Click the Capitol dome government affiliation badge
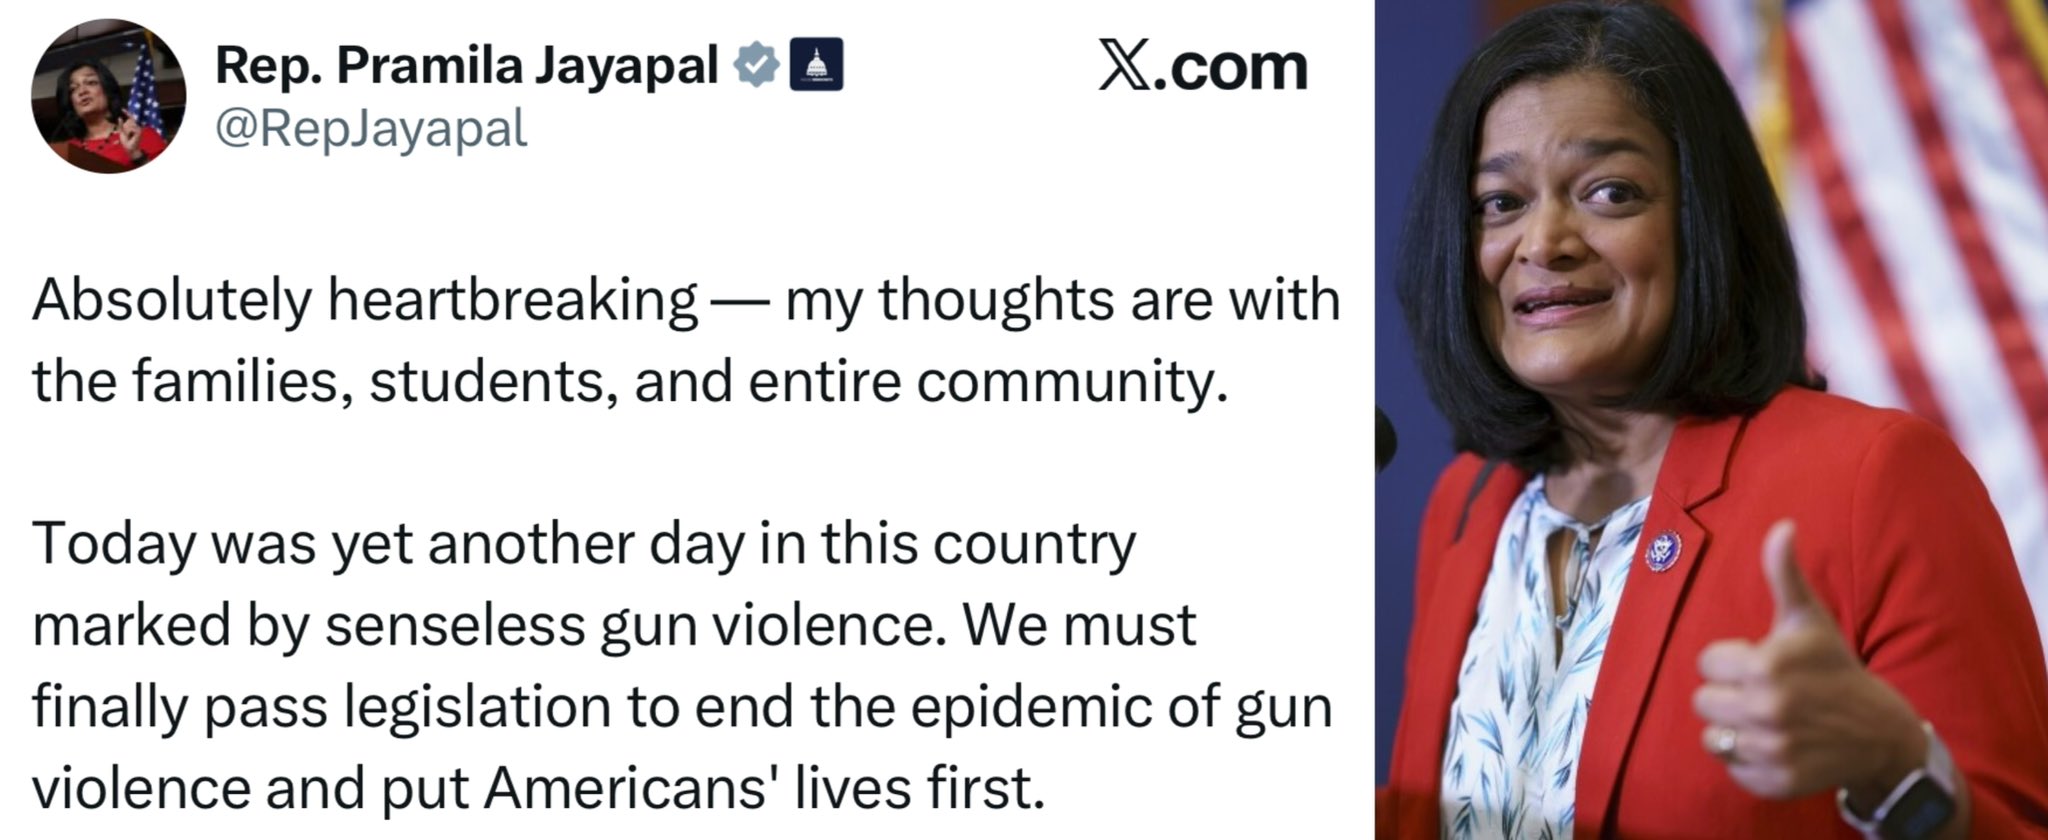Screen dimensions: 2048x840 pyautogui.click(x=817, y=66)
